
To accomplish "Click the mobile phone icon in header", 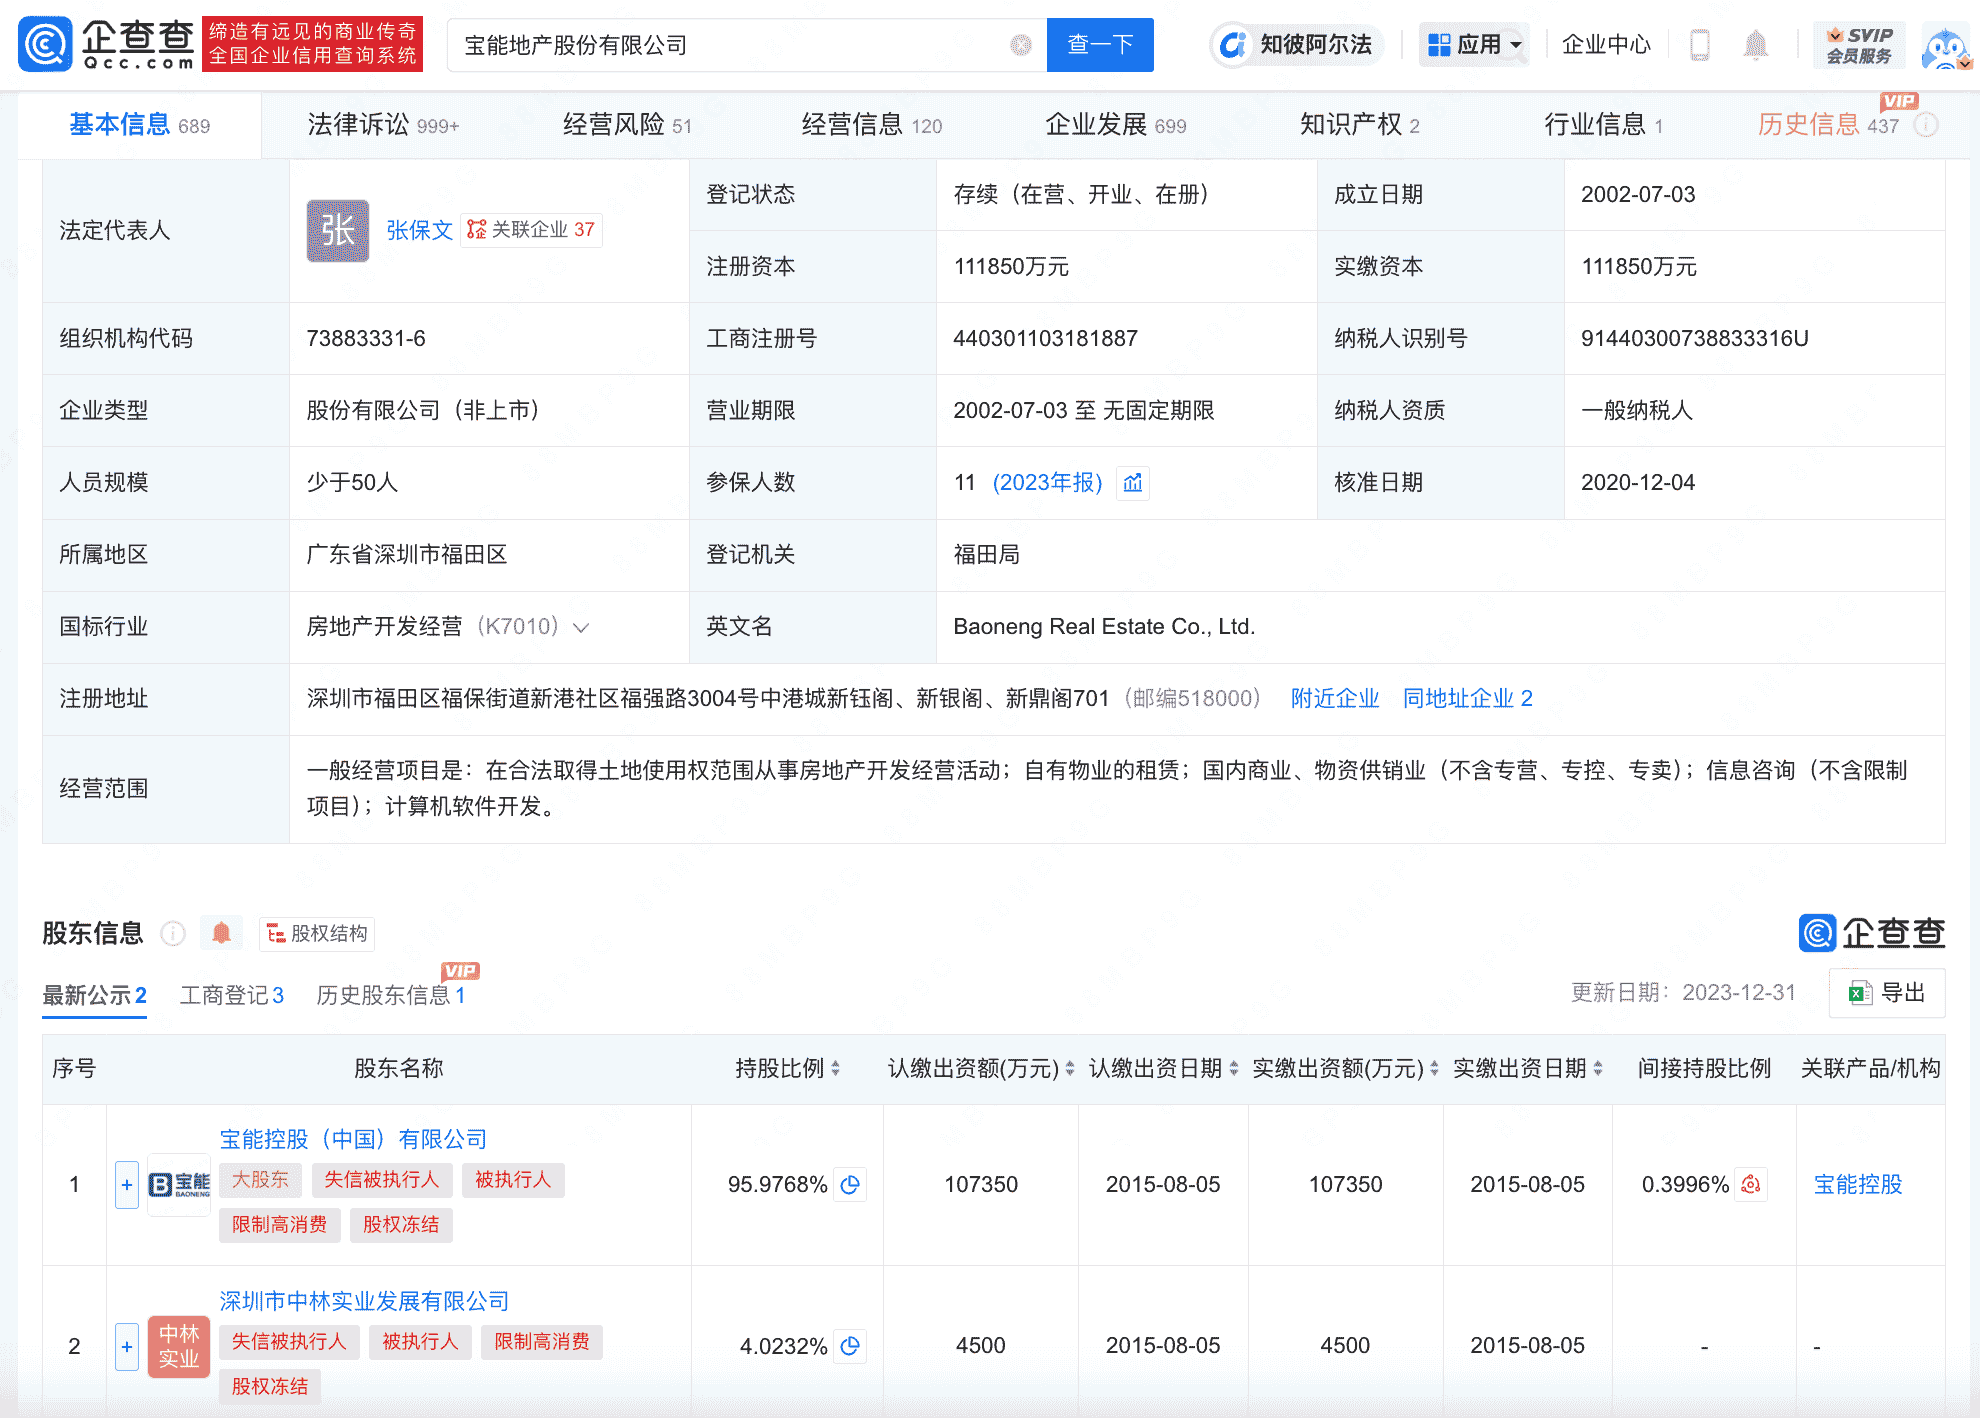I will 1699,45.
